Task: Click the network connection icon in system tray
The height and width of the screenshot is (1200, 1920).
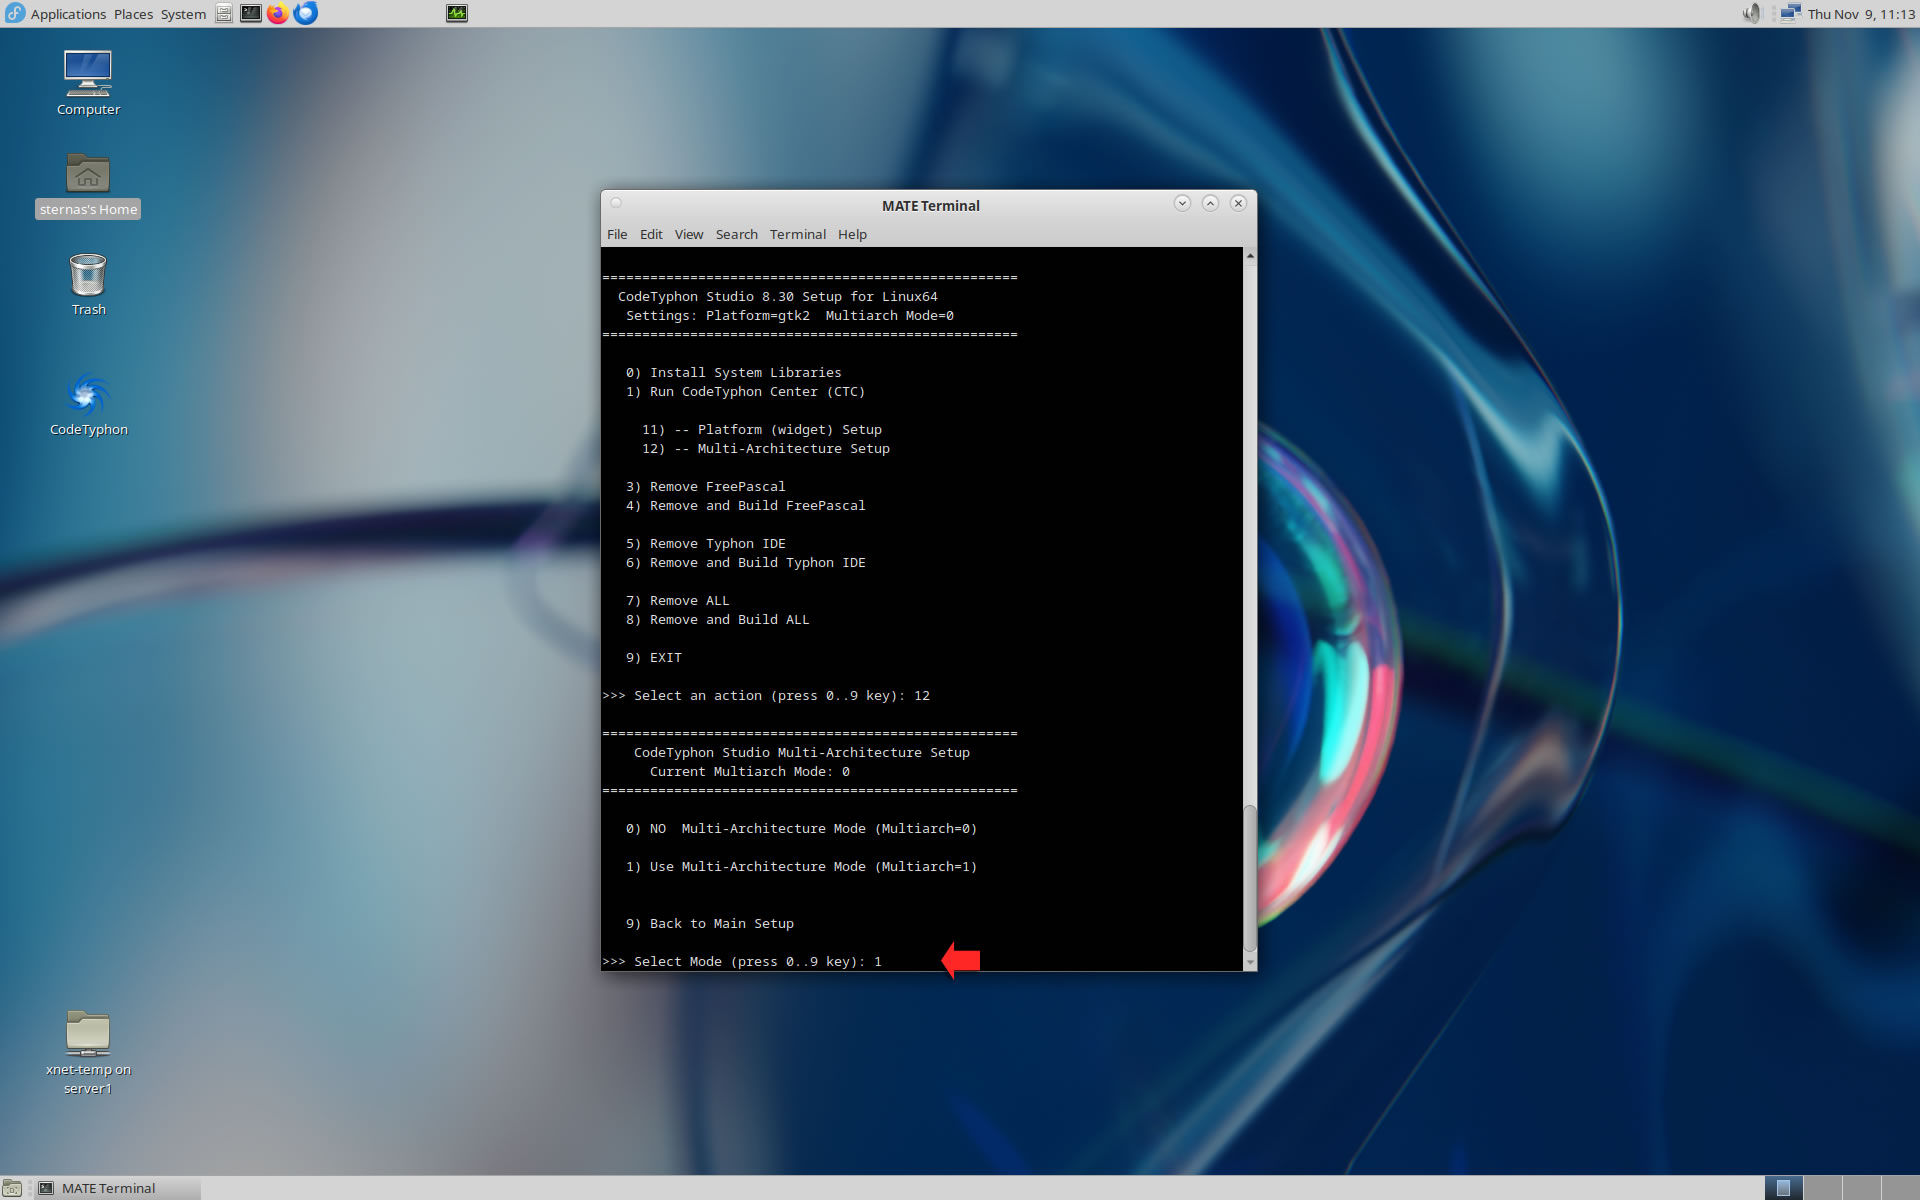Action: 1790,13
